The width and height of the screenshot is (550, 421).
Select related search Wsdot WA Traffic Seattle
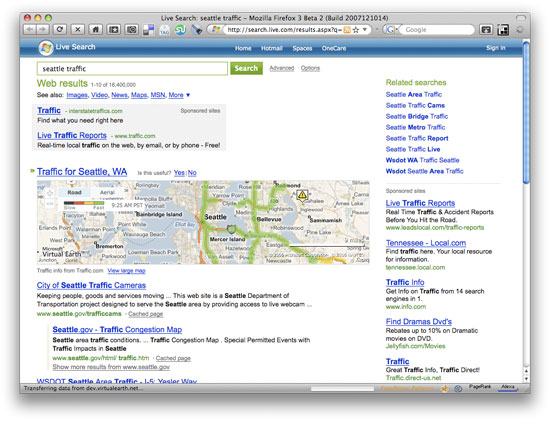click(x=422, y=160)
